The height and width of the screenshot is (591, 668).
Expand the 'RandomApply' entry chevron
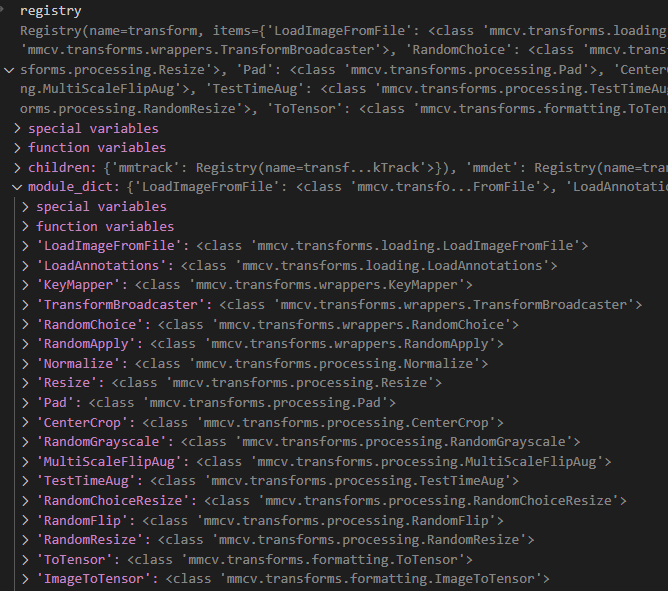(26, 344)
